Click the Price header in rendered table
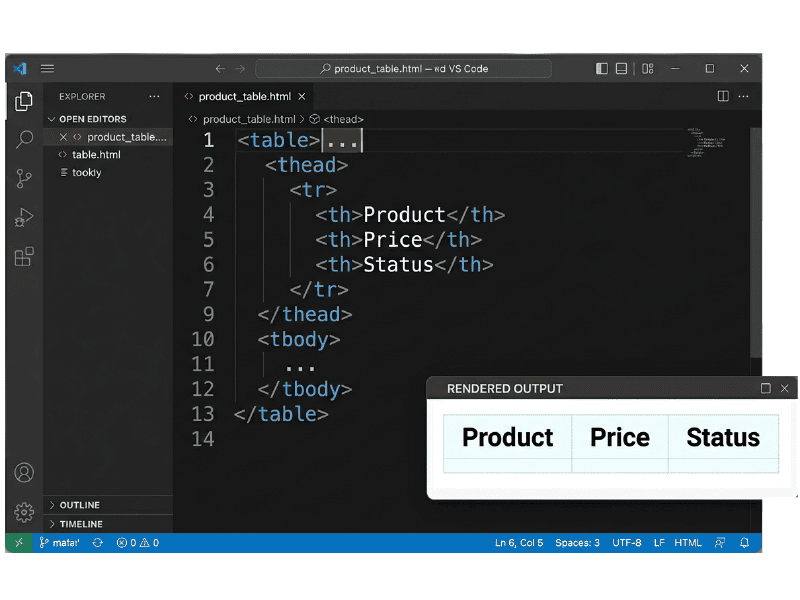 (620, 437)
